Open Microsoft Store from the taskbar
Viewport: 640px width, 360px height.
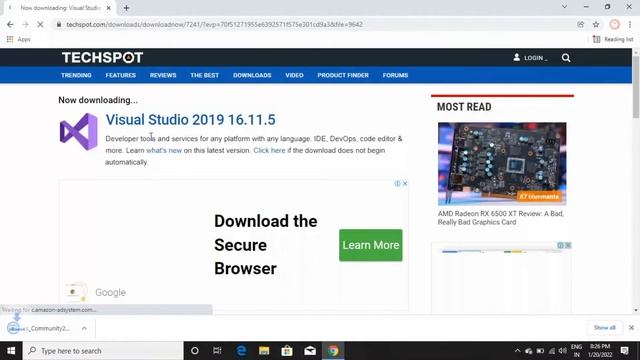[287, 351]
